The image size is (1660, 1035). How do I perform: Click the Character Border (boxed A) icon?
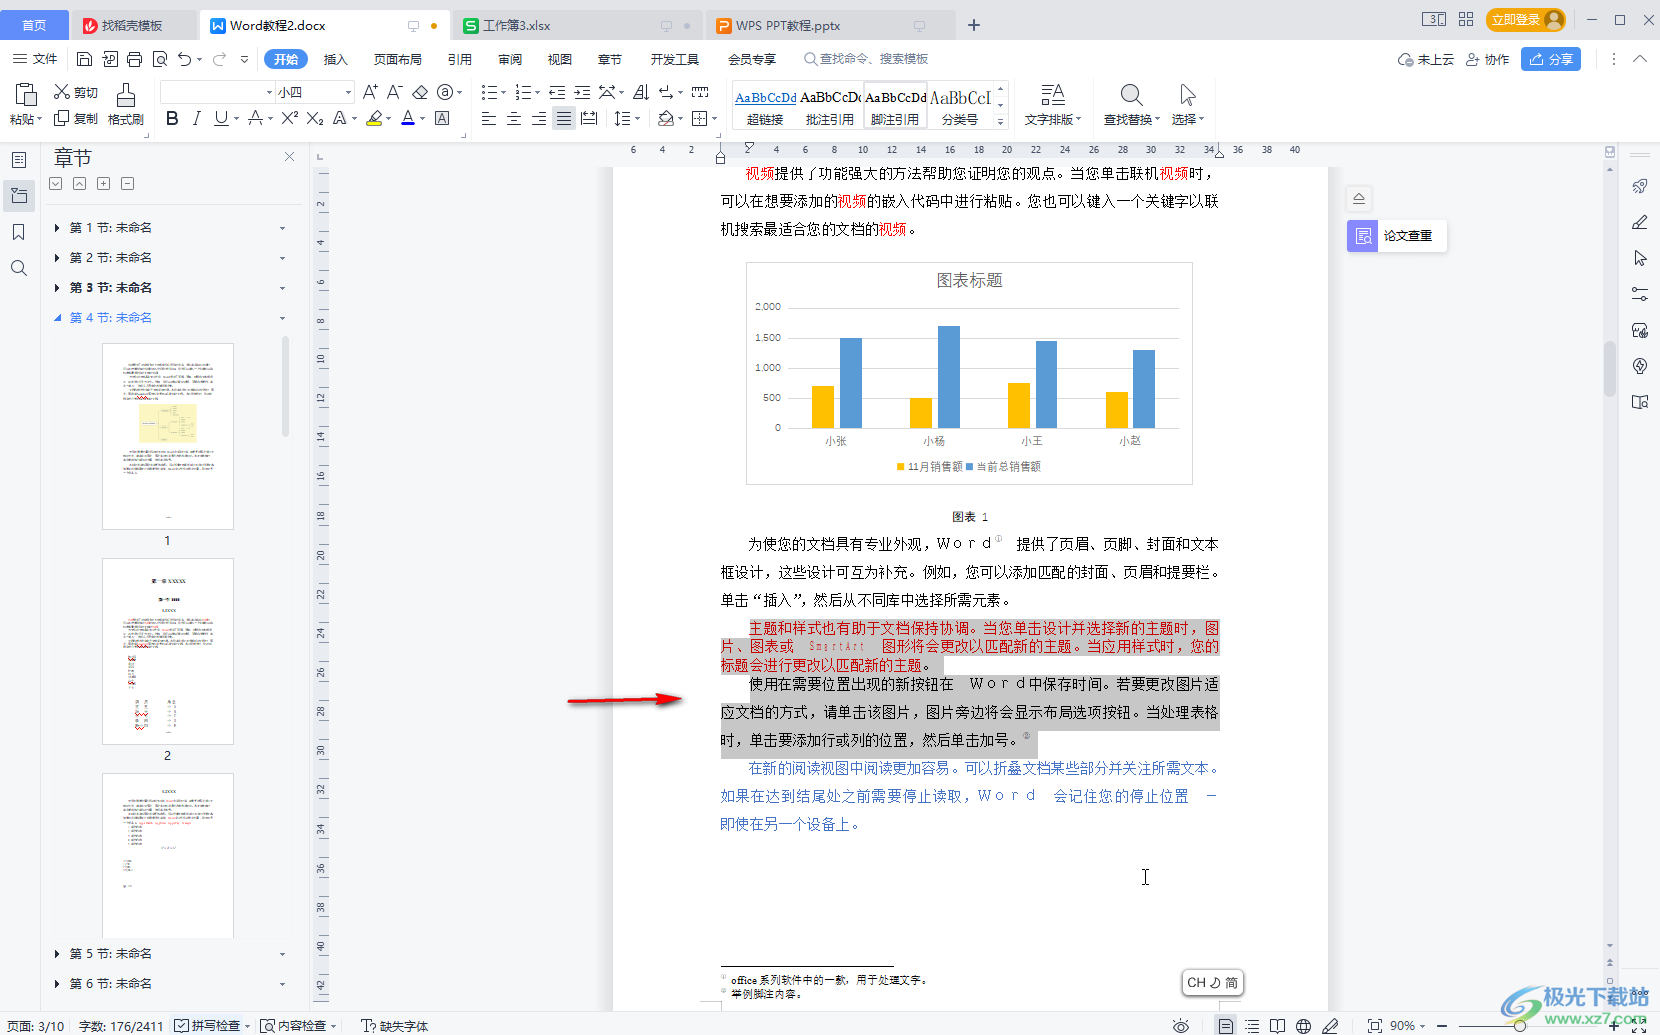pyautogui.click(x=442, y=118)
